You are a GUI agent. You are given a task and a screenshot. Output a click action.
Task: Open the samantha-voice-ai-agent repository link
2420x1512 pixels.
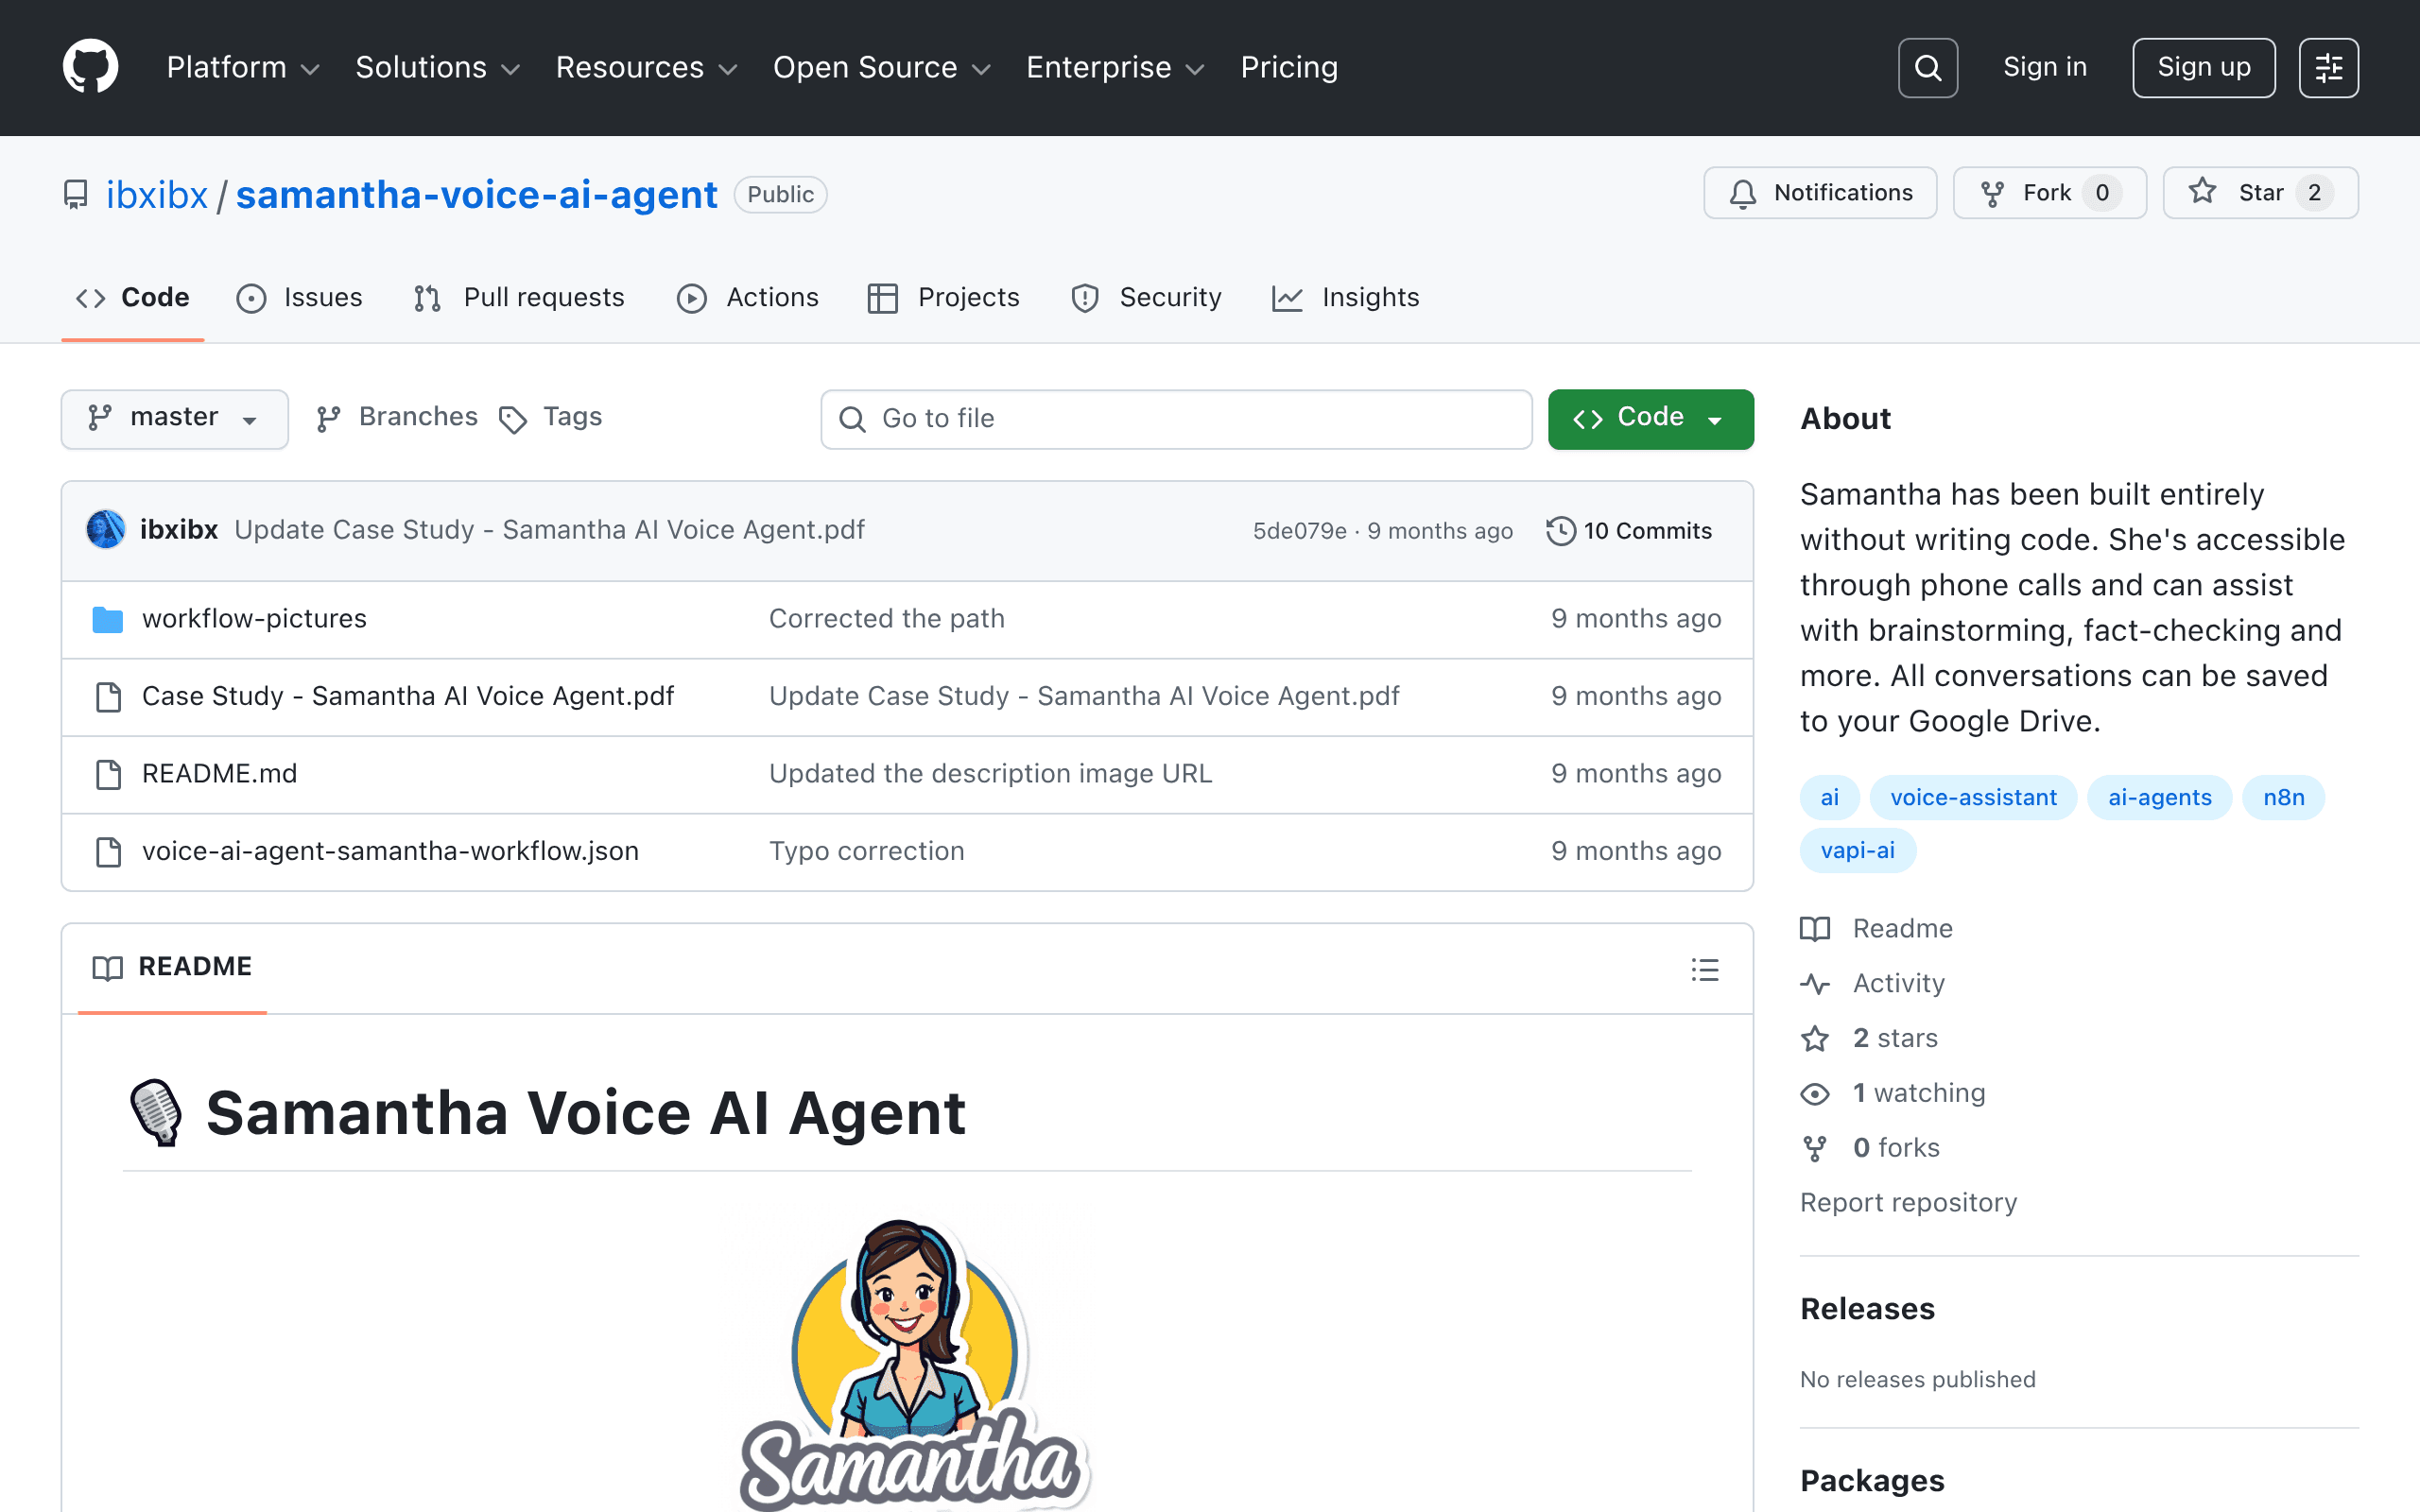pos(476,195)
